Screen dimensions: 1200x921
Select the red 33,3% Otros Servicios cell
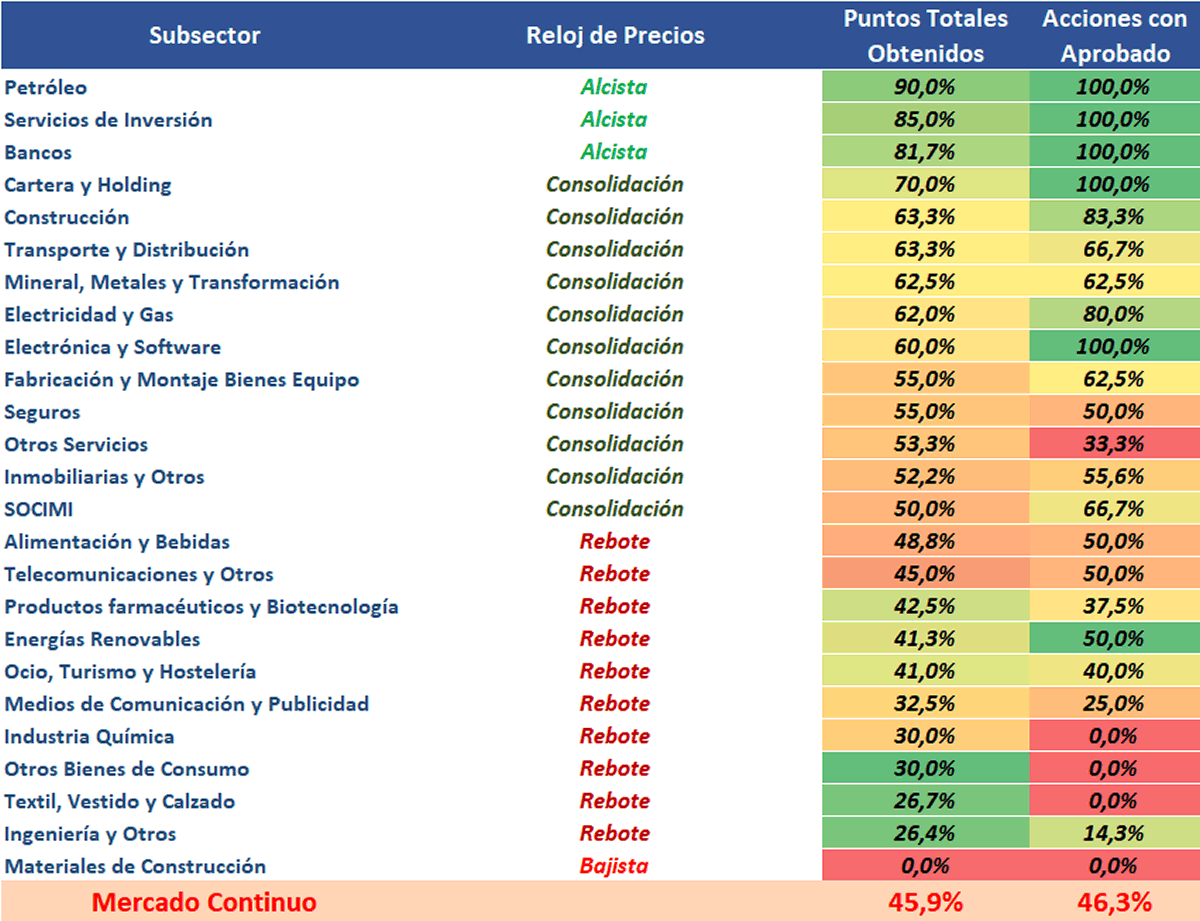coord(1114,444)
